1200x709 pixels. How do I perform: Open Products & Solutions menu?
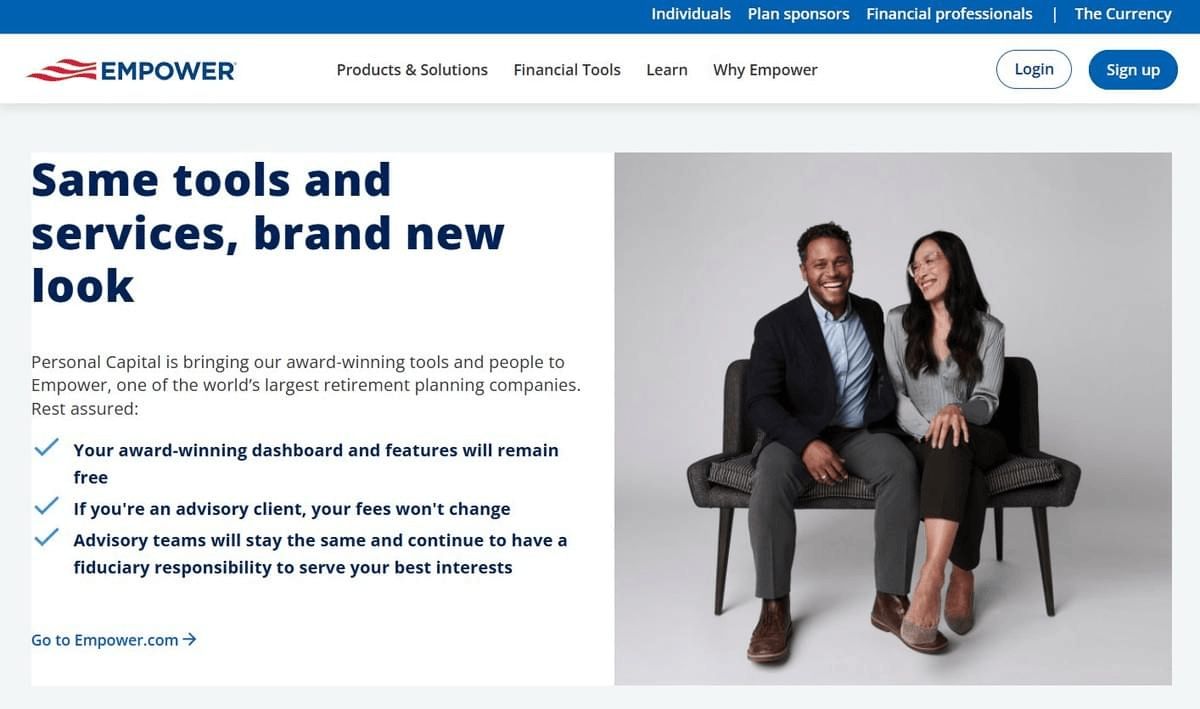tap(412, 70)
